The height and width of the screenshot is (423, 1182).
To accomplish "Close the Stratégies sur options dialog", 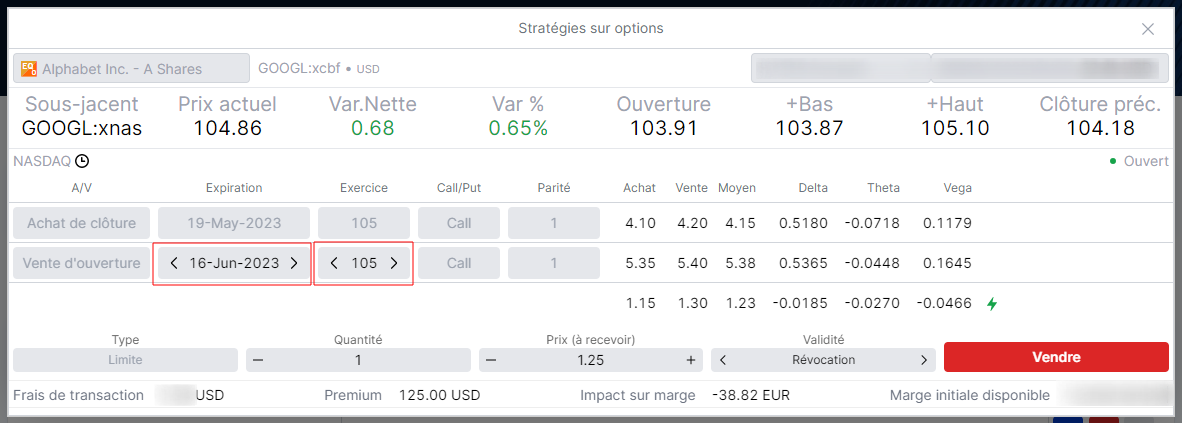I will click(x=1148, y=29).
